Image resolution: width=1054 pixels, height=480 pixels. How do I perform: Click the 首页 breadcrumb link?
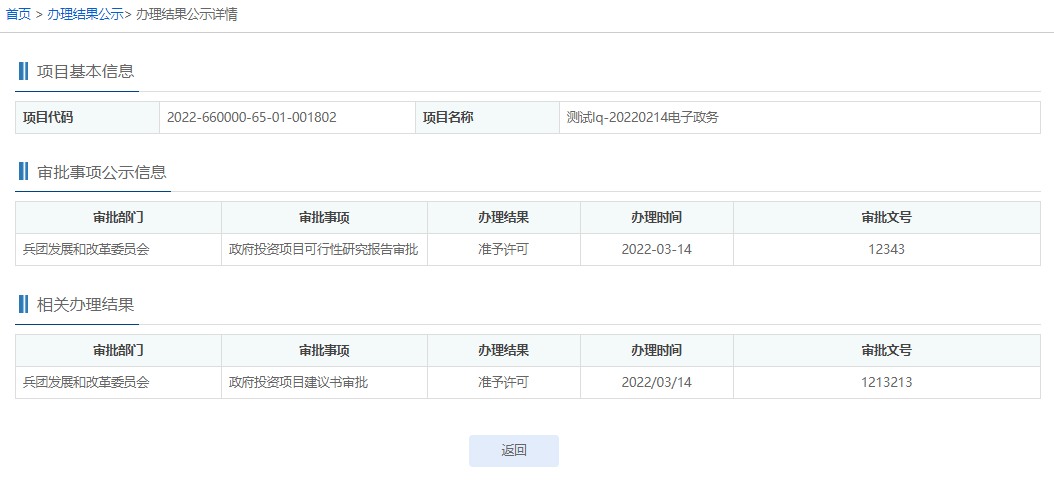click(x=18, y=15)
